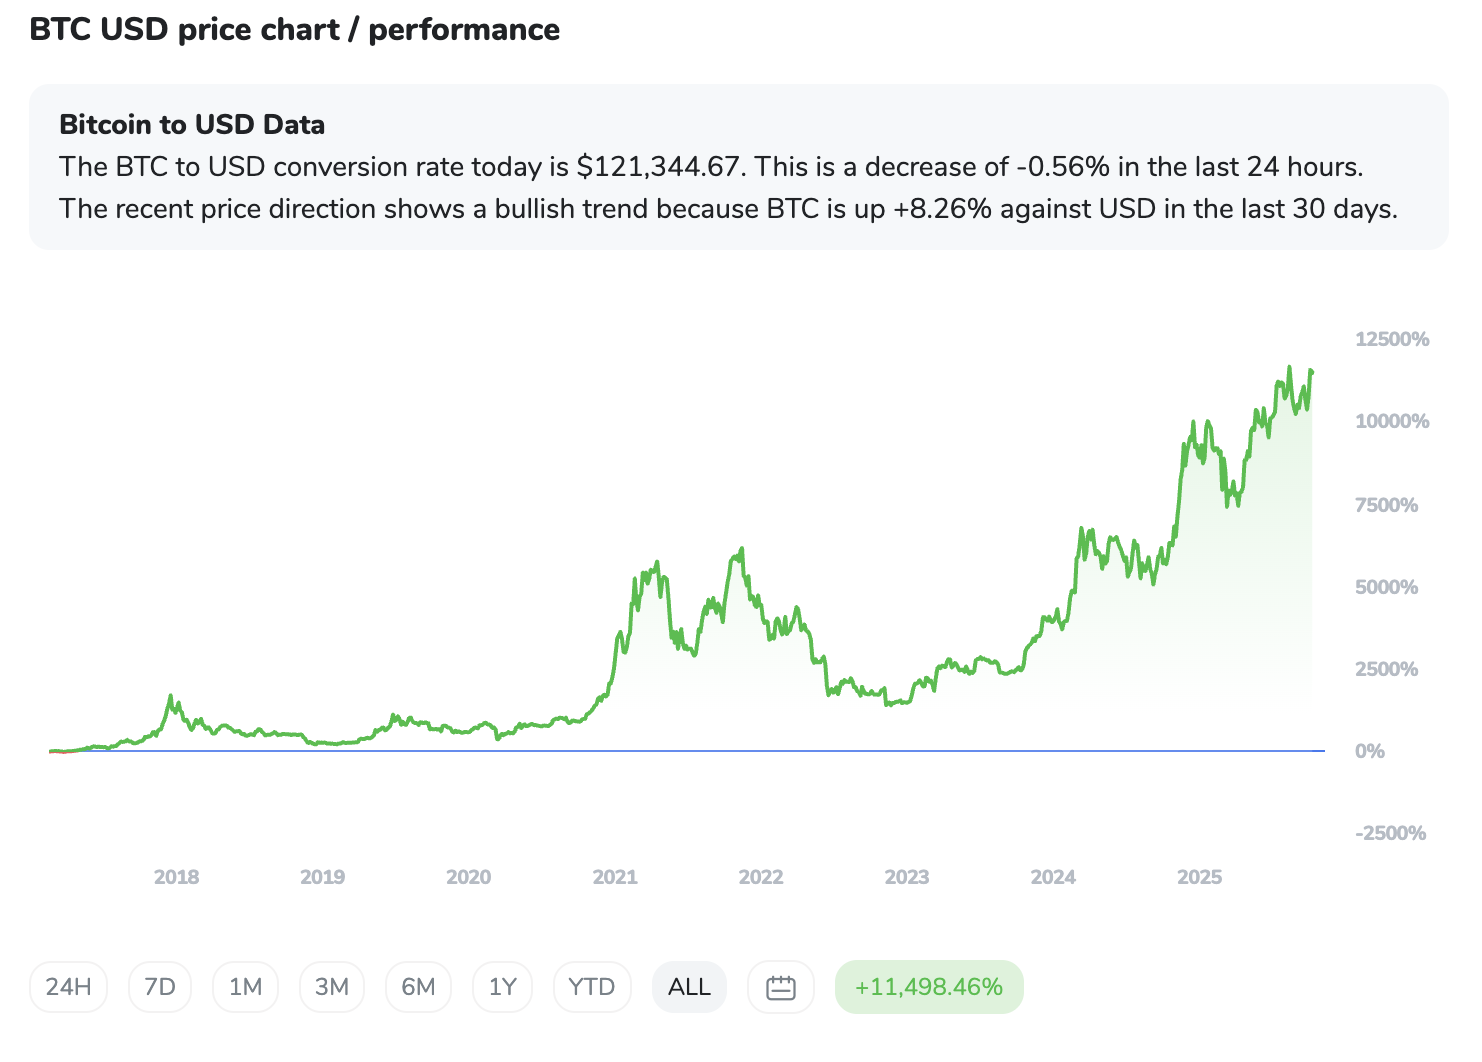Click the Bitcoin to USD Data heading

[192, 125]
